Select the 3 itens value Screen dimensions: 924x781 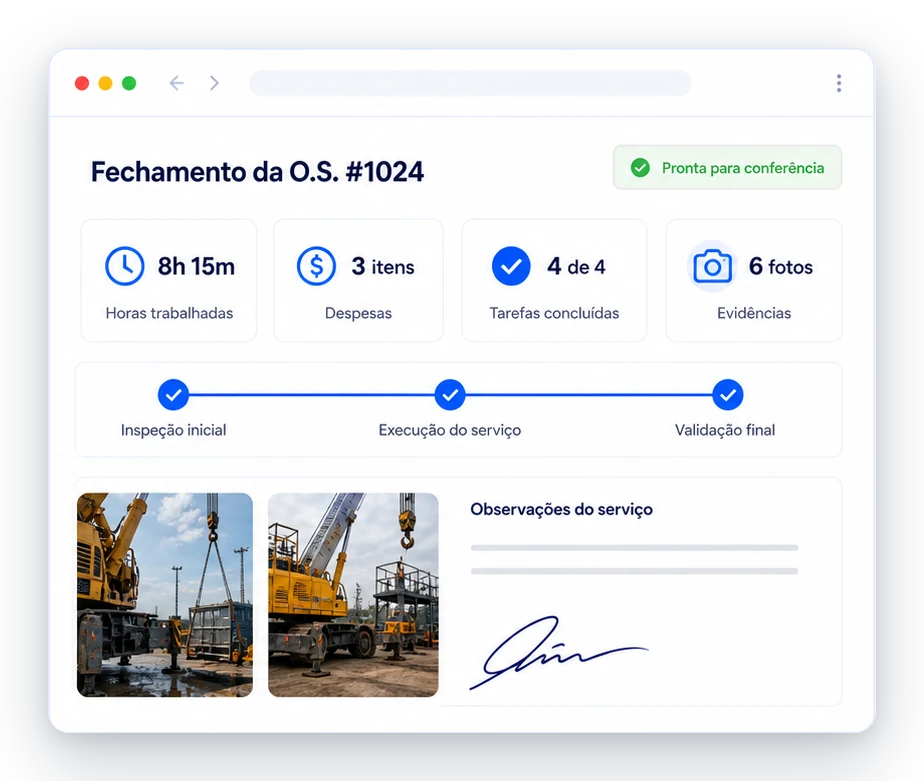383,266
